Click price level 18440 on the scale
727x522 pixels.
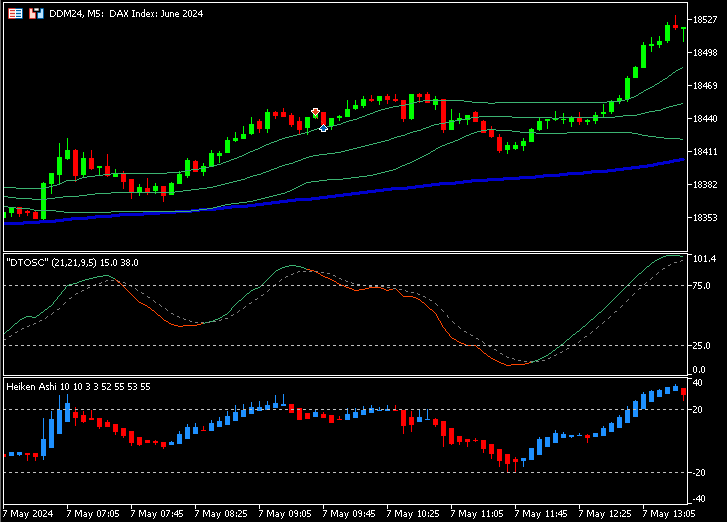705,119
